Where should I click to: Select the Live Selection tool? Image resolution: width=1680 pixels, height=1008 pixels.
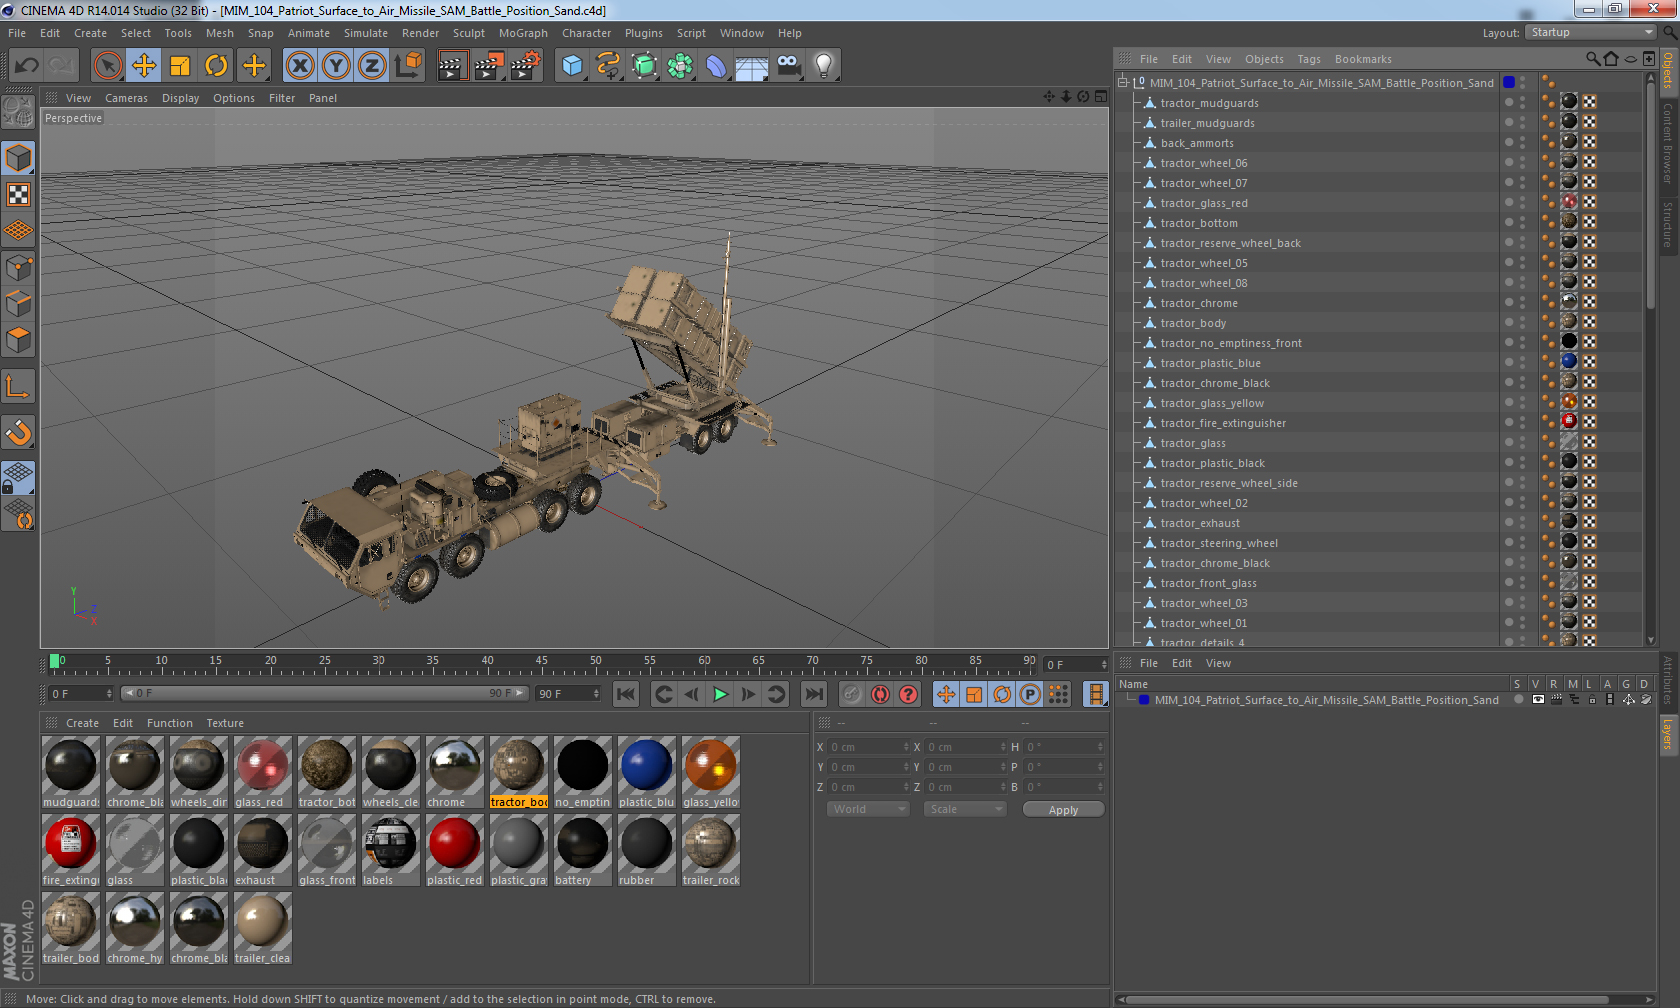coord(108,66)
